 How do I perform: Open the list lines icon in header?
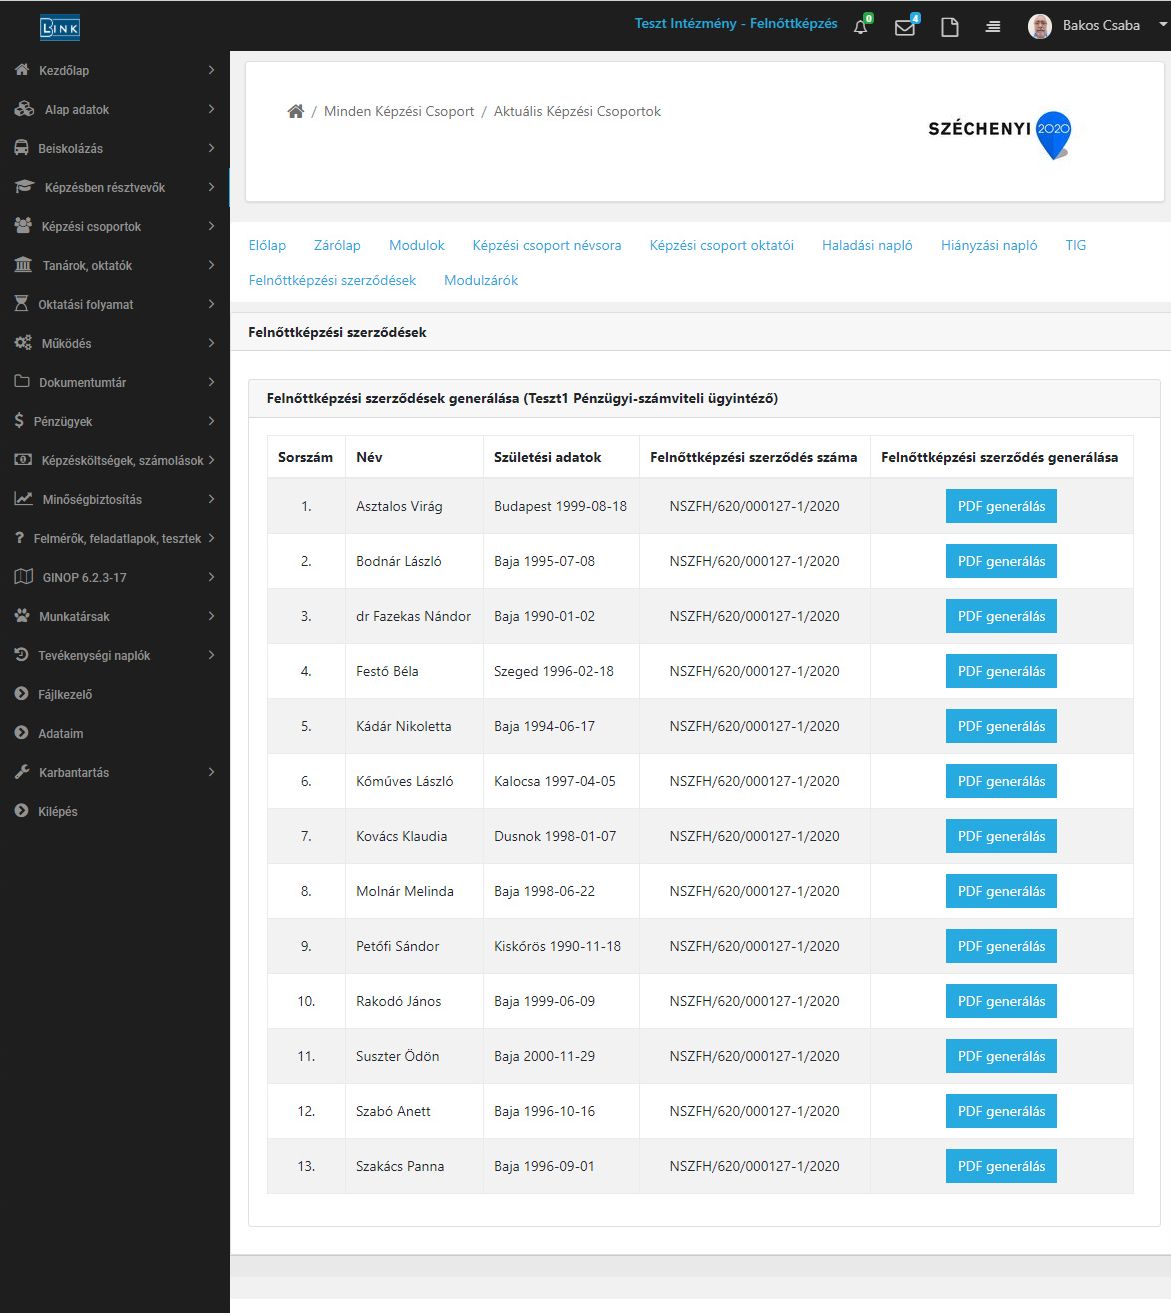click(993, 27)
